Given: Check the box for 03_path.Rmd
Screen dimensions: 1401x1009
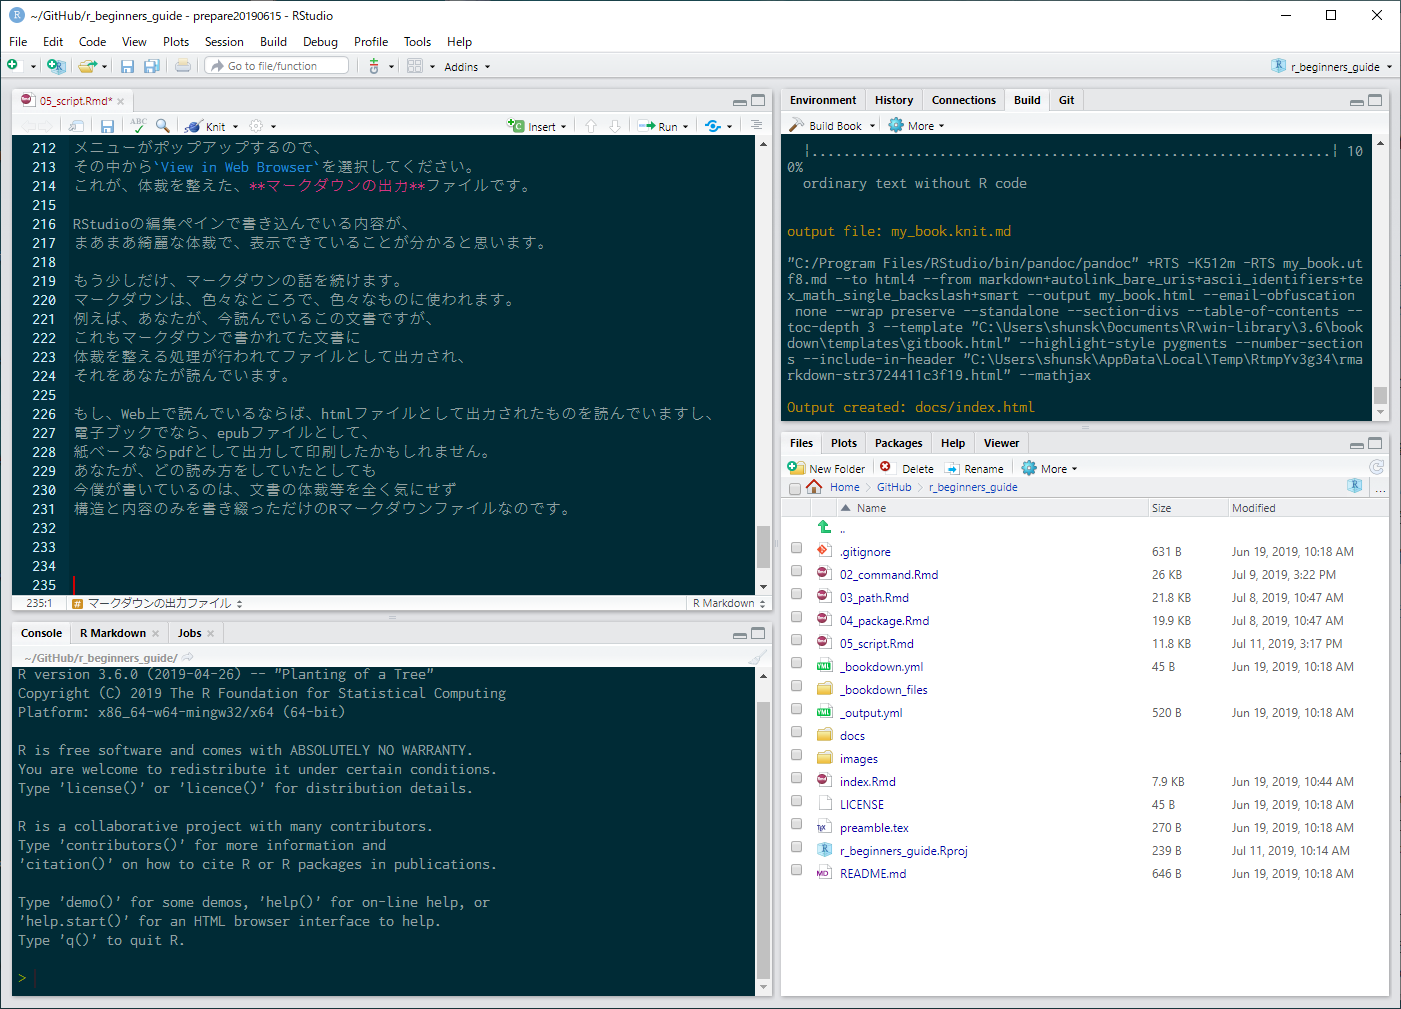Looking at the screenshot, I should [x=796, y=594].
